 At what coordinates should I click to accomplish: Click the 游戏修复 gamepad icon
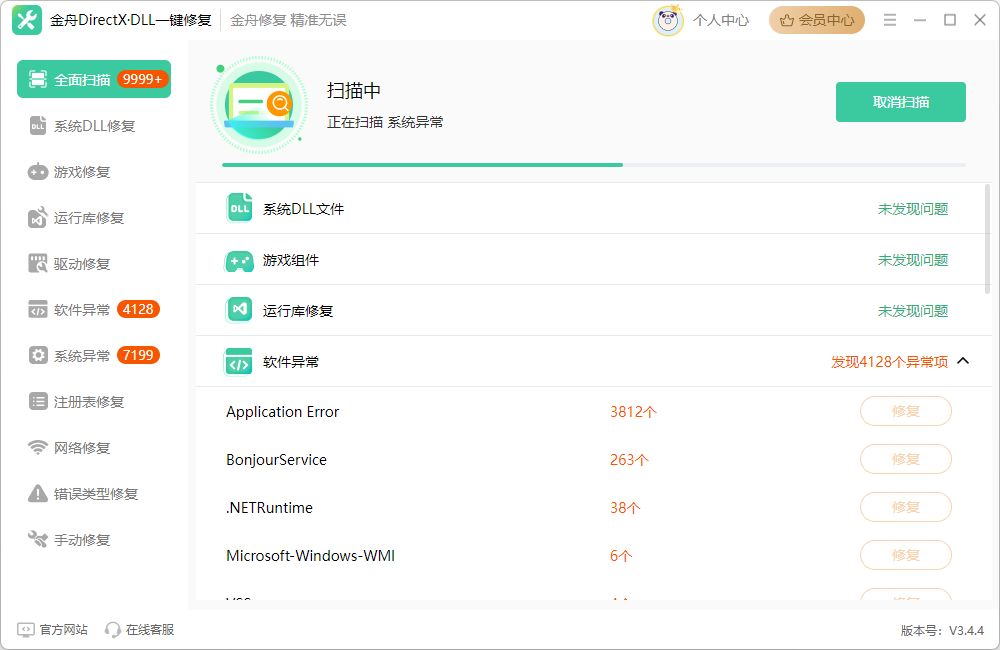(38, 172)
